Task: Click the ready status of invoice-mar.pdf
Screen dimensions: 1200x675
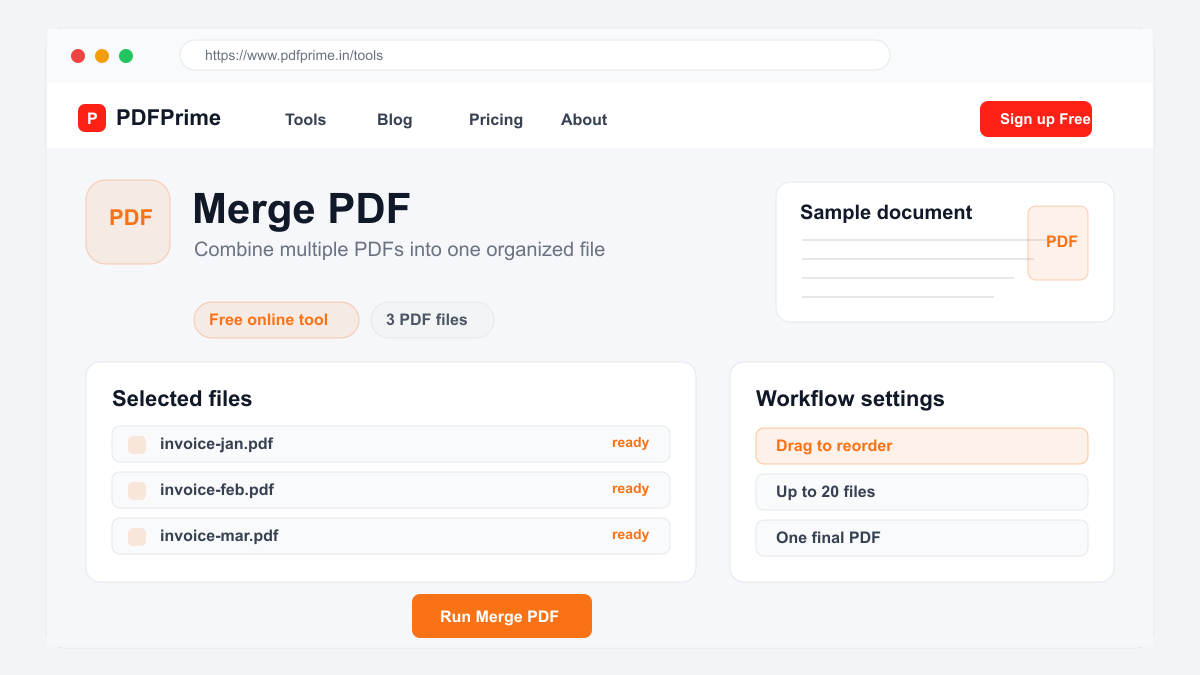Action: (x=631, y=535)
